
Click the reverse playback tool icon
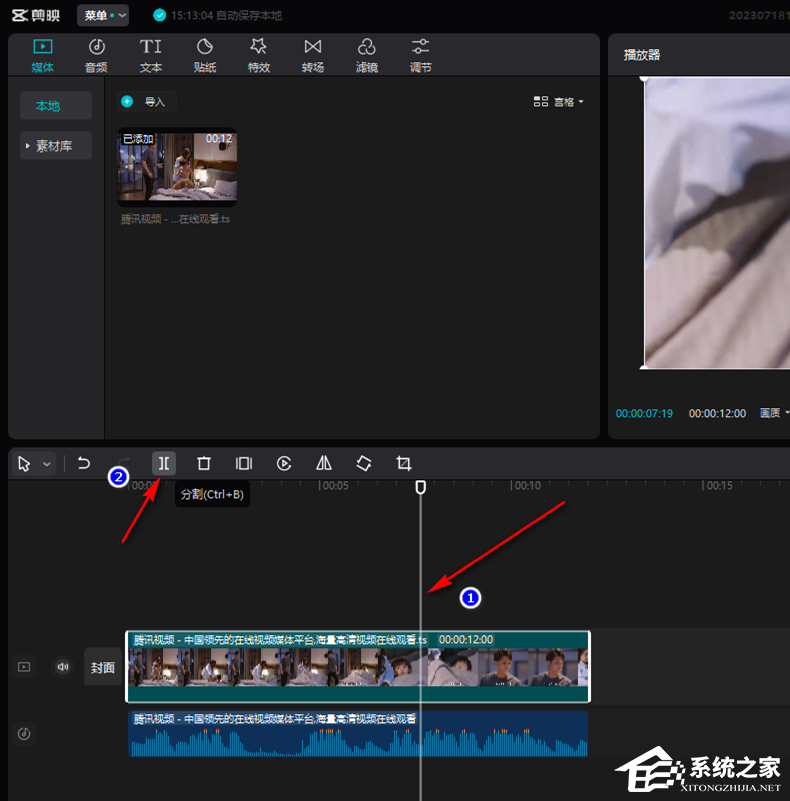click(x=284, y=463)
